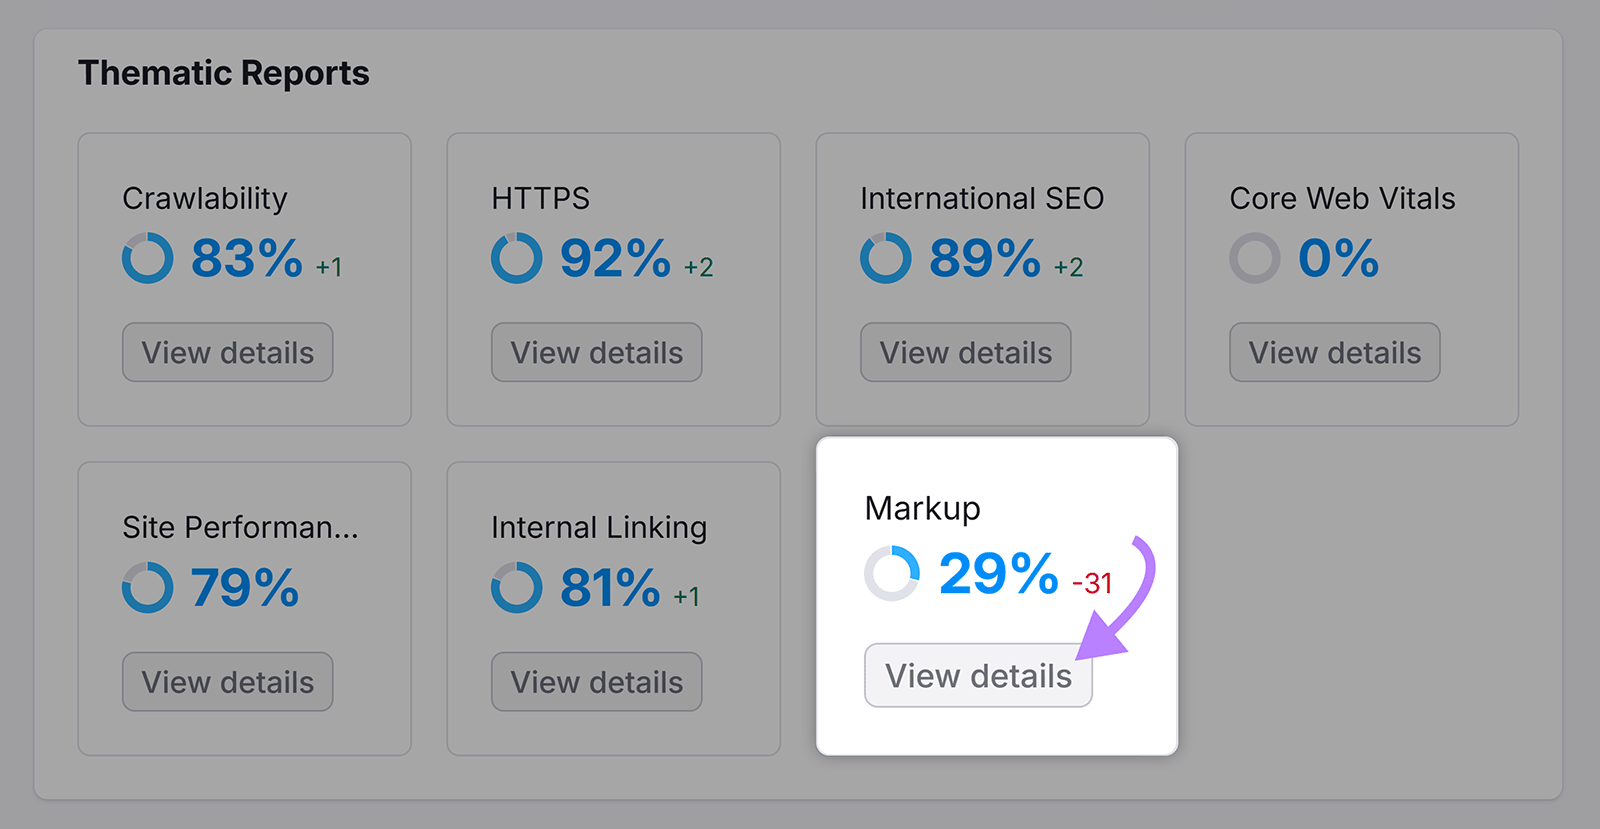View Core Web Vitals details
This screenshot has width=1600, height=829.
(x=1334, y=352)
